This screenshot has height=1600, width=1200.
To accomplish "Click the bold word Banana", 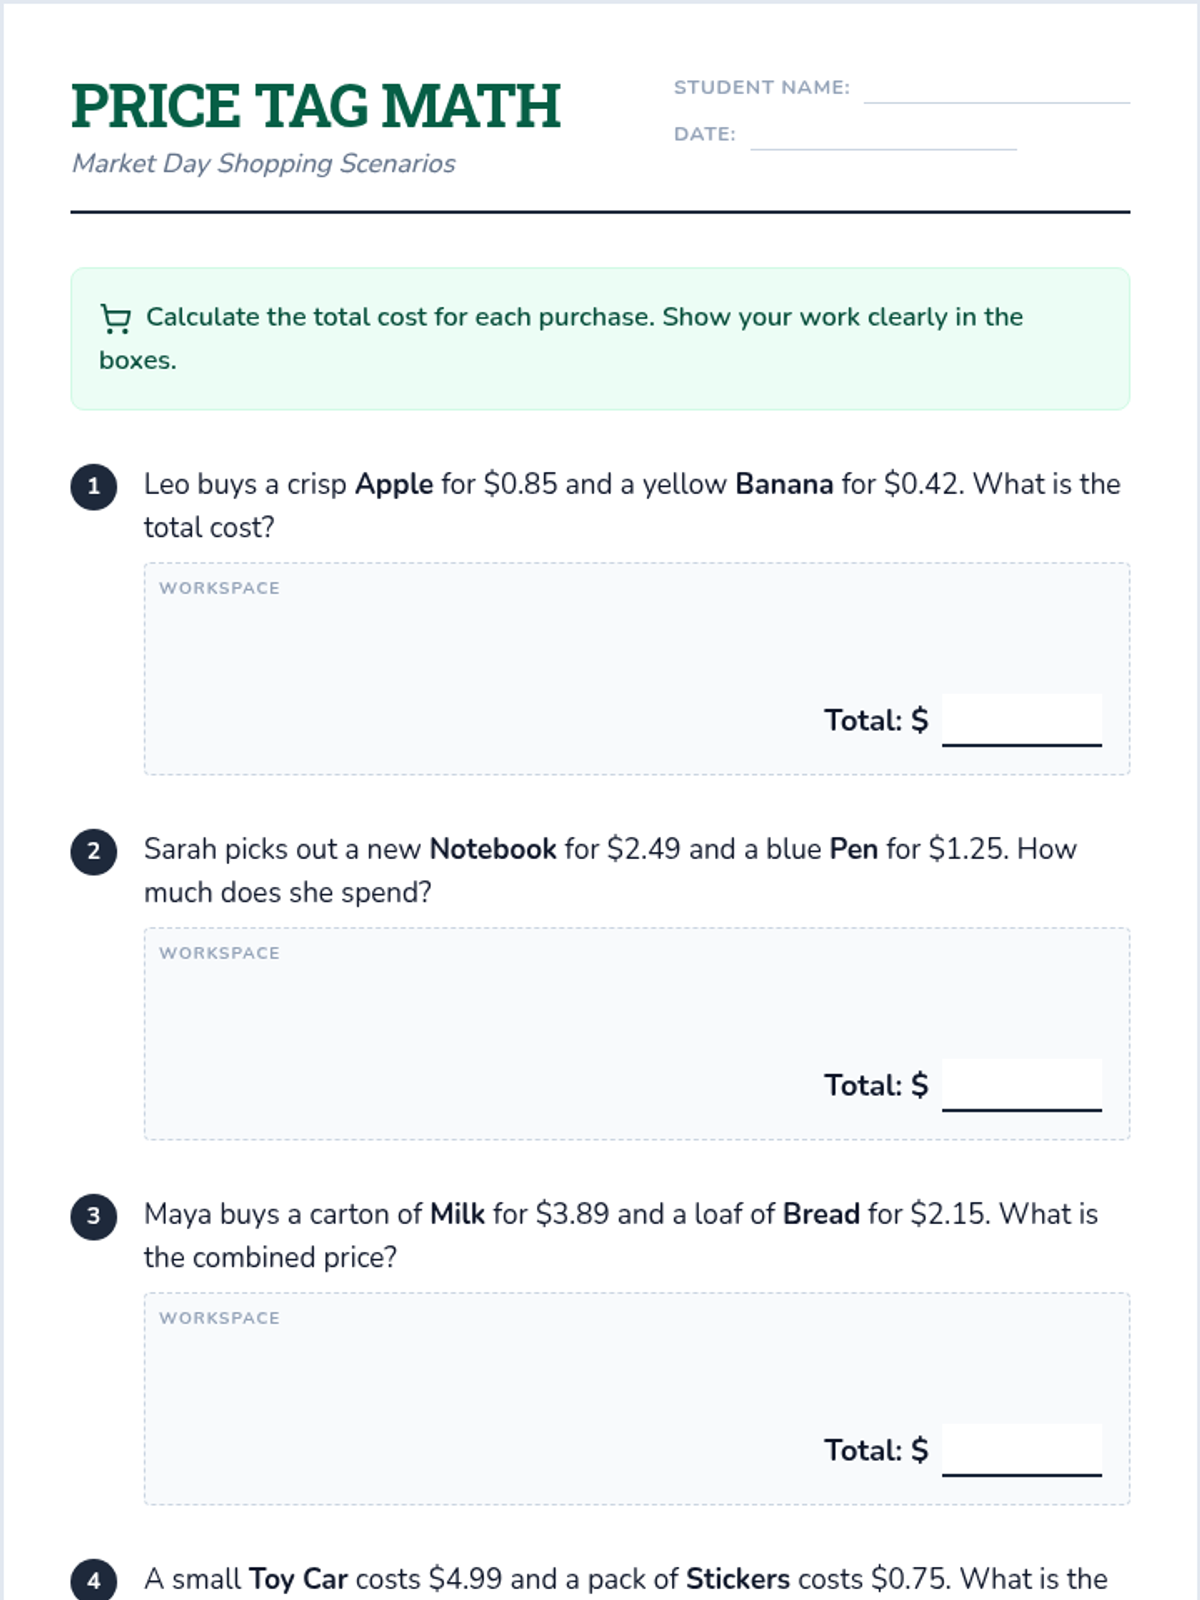I will coord(784,484).
